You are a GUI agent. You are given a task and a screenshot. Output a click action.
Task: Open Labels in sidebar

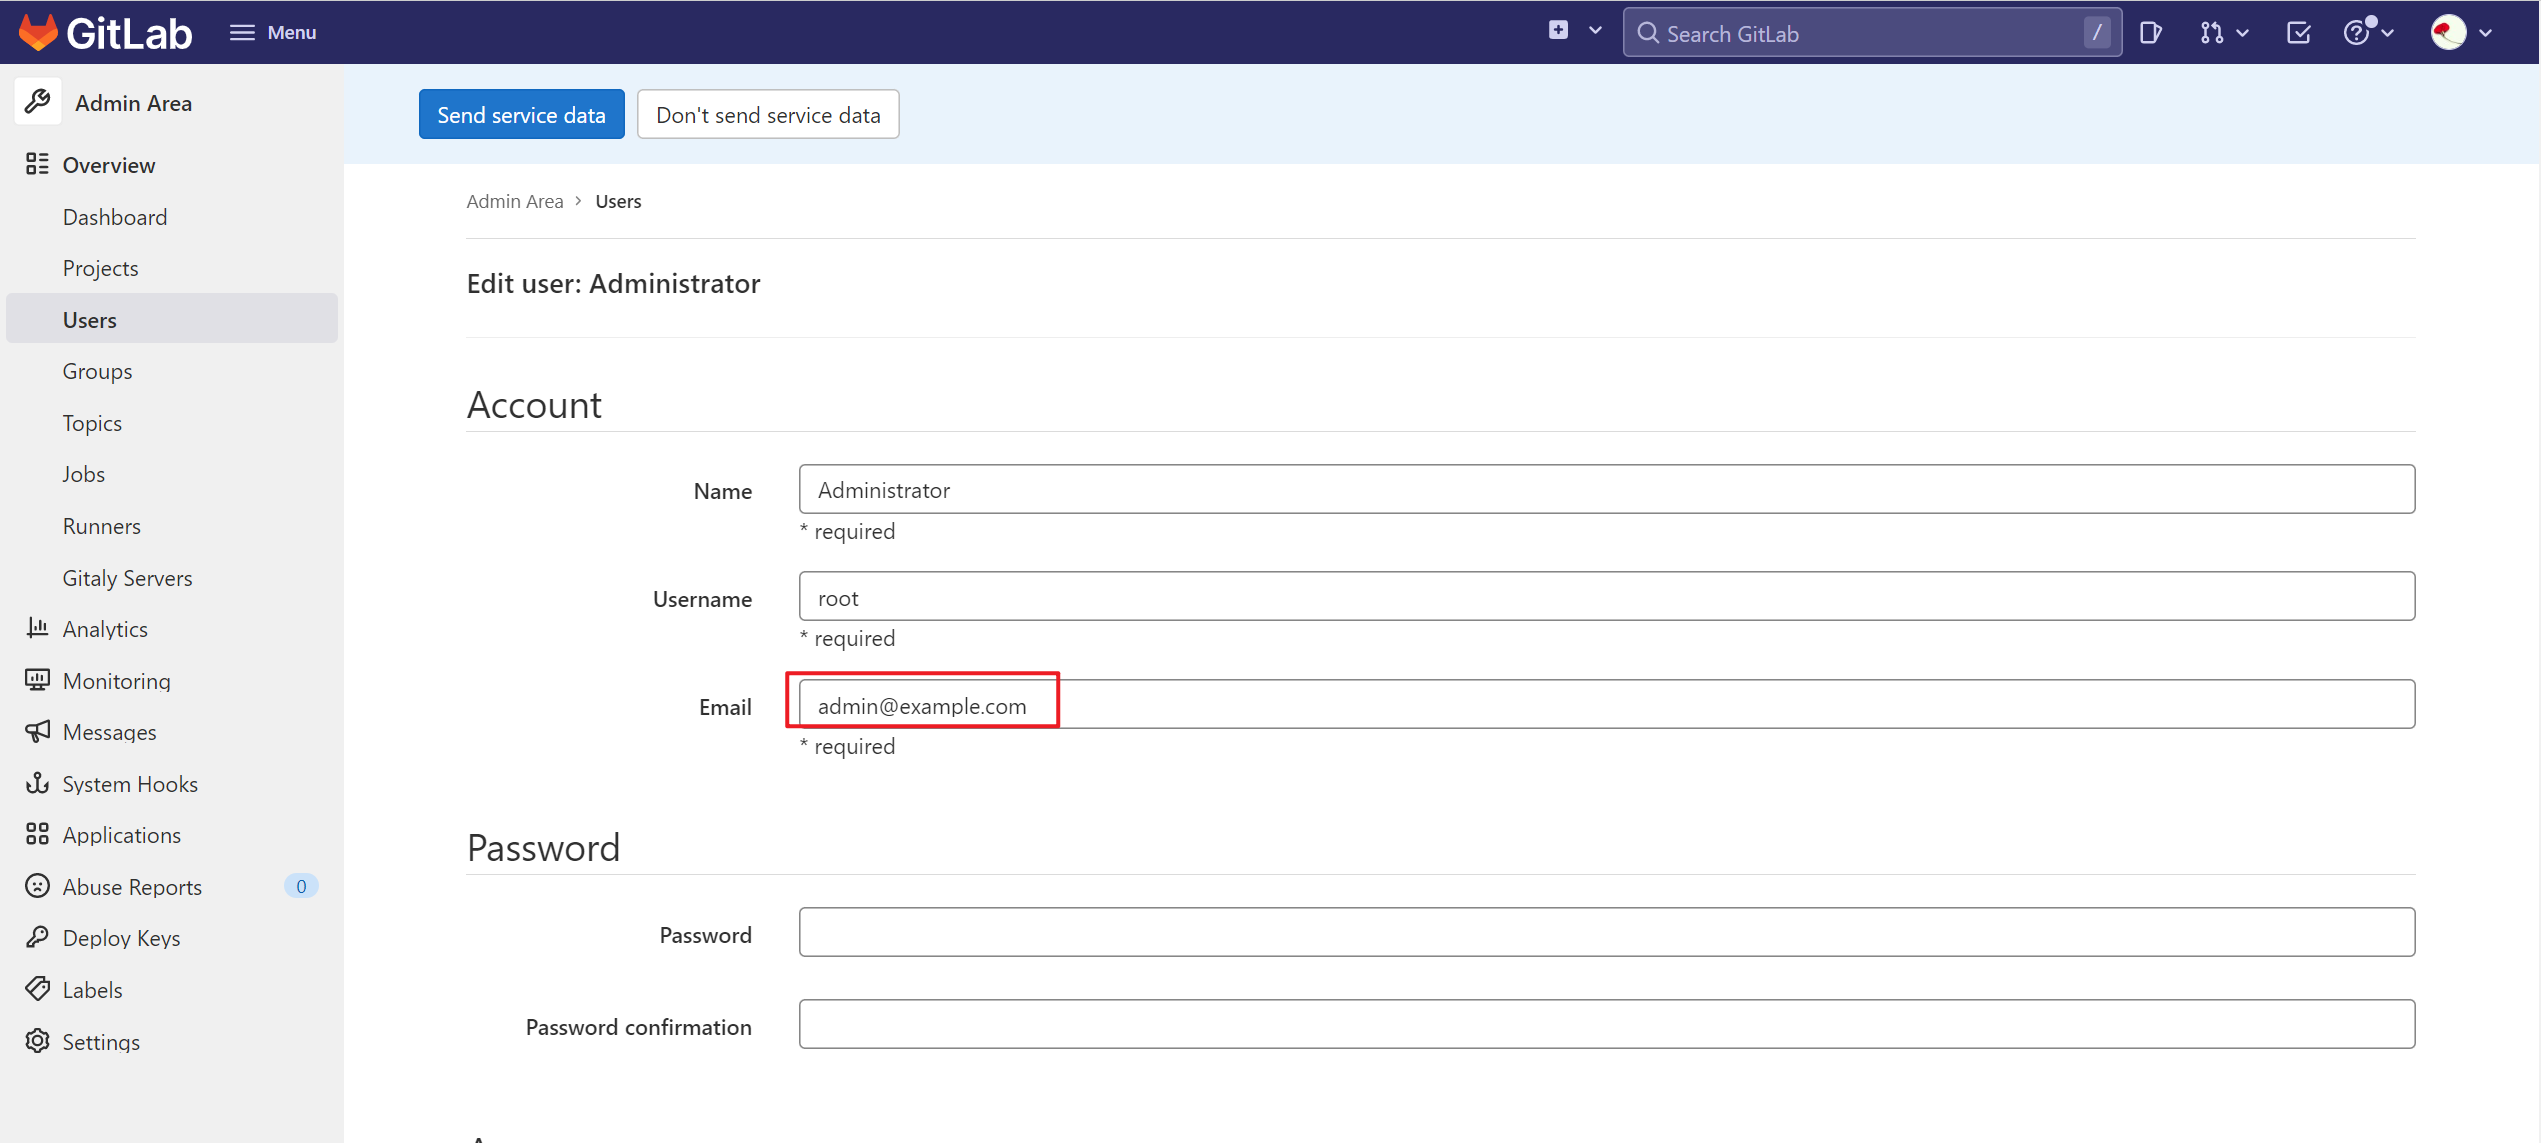click(92, 990)
